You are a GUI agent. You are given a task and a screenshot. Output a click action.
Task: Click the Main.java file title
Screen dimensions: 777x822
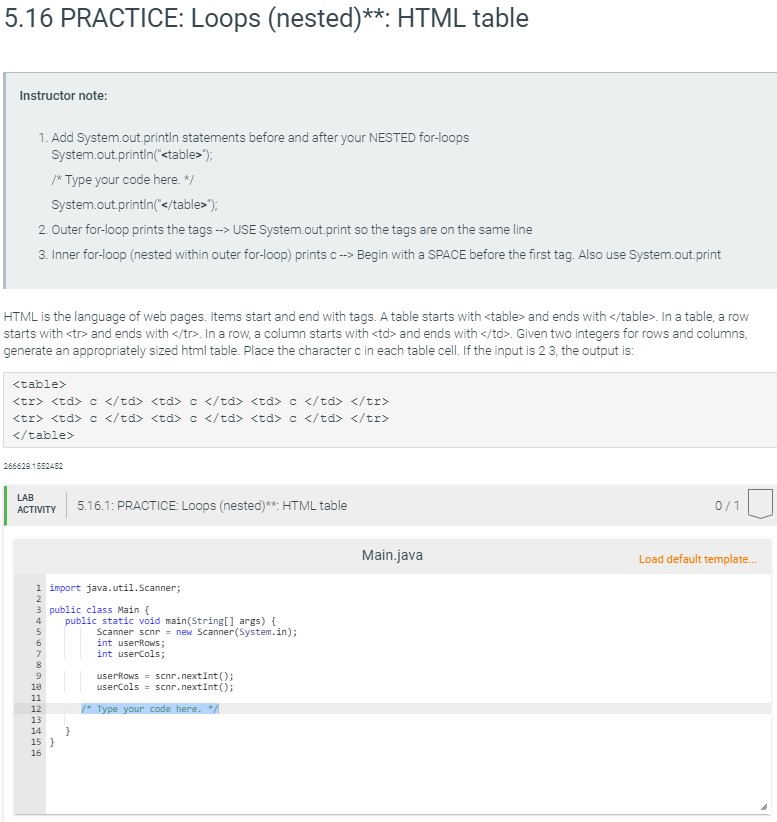[392, 555]
